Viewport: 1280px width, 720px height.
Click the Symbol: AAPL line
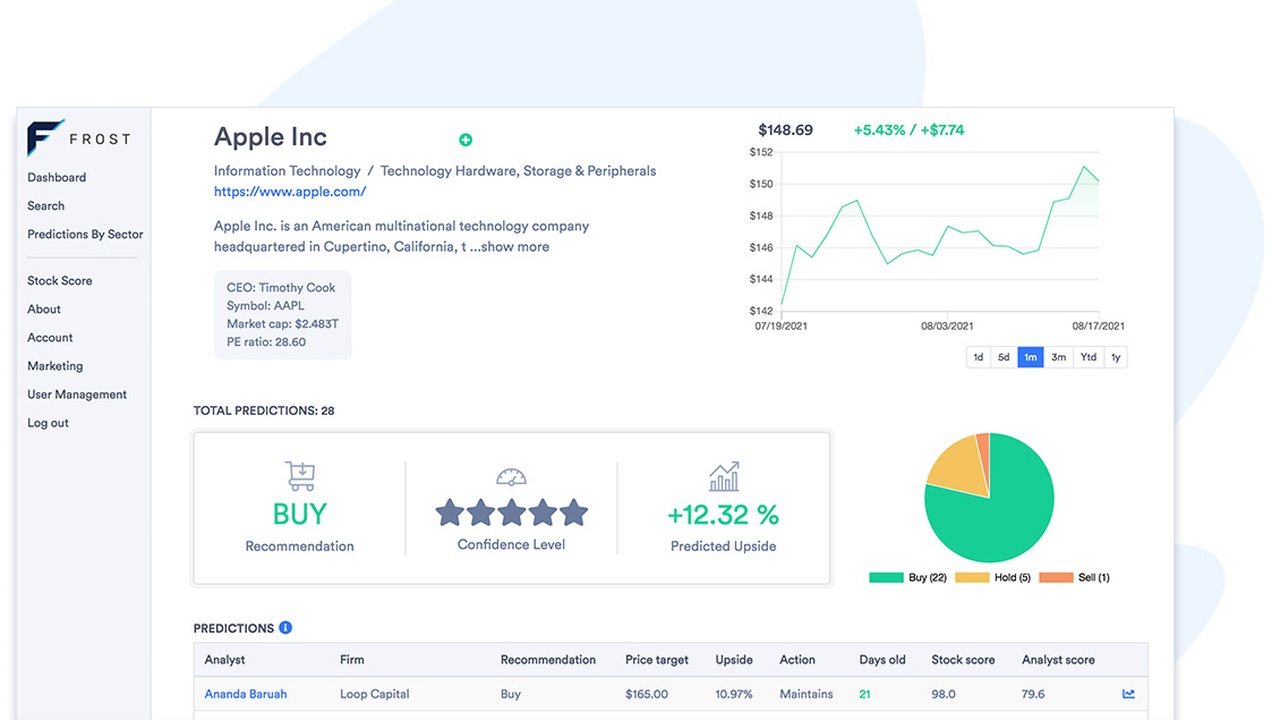point(266,306)
